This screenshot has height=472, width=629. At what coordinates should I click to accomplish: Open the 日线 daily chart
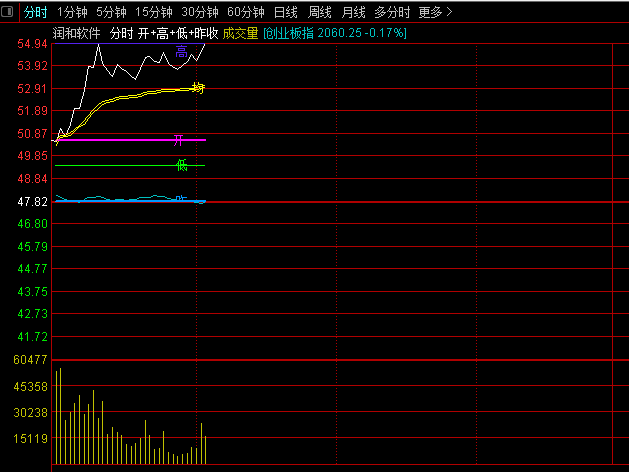coord(286,13)
